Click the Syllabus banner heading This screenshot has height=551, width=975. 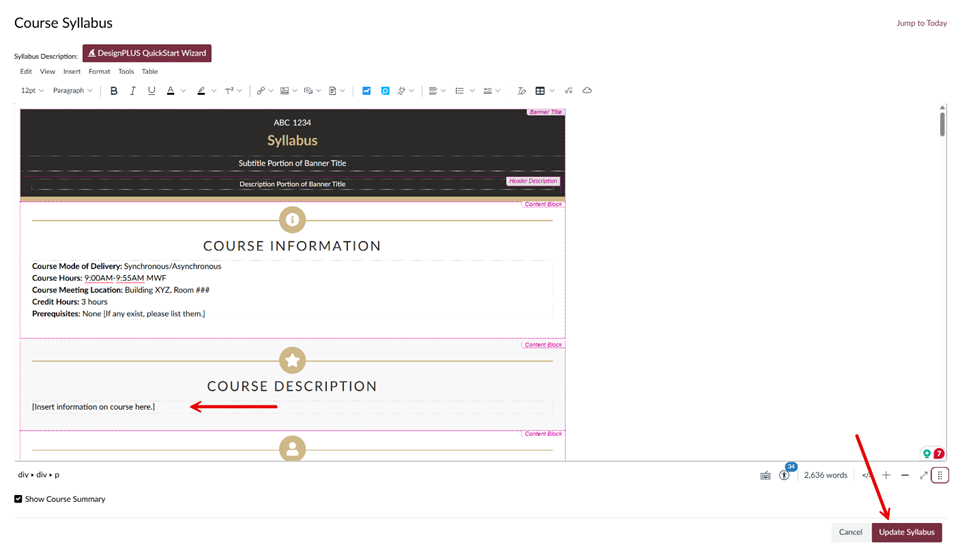click(292, 141)
